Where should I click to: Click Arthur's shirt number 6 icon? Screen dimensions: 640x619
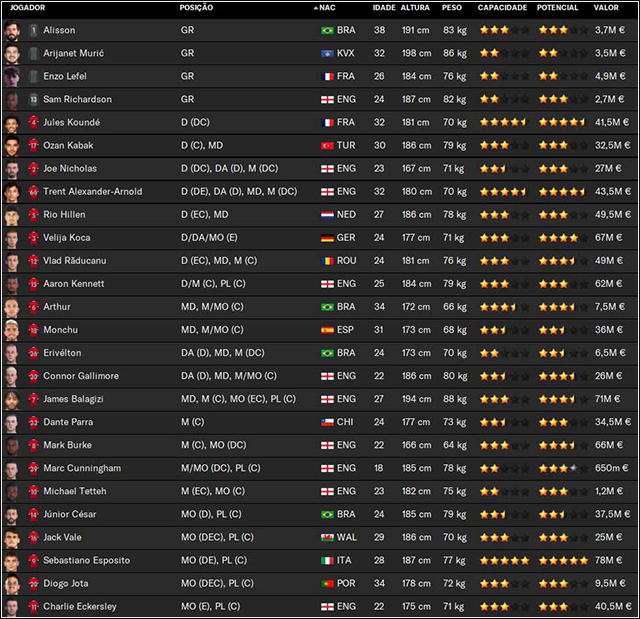tap(33, 307)
